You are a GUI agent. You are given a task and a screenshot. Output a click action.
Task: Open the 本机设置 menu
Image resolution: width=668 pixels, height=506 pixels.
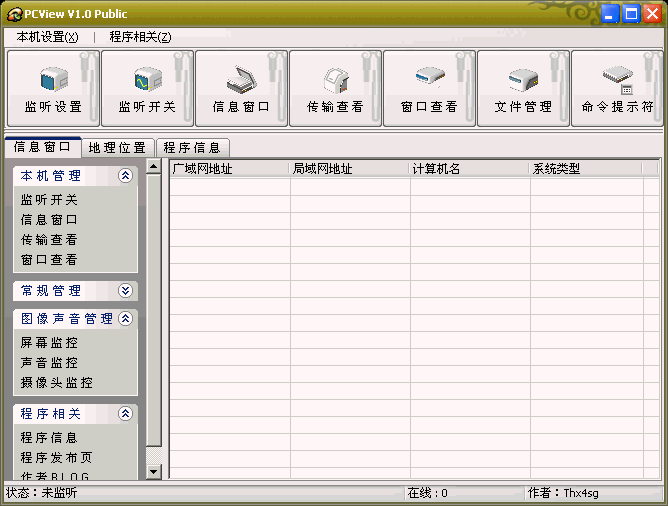[47, 37]
